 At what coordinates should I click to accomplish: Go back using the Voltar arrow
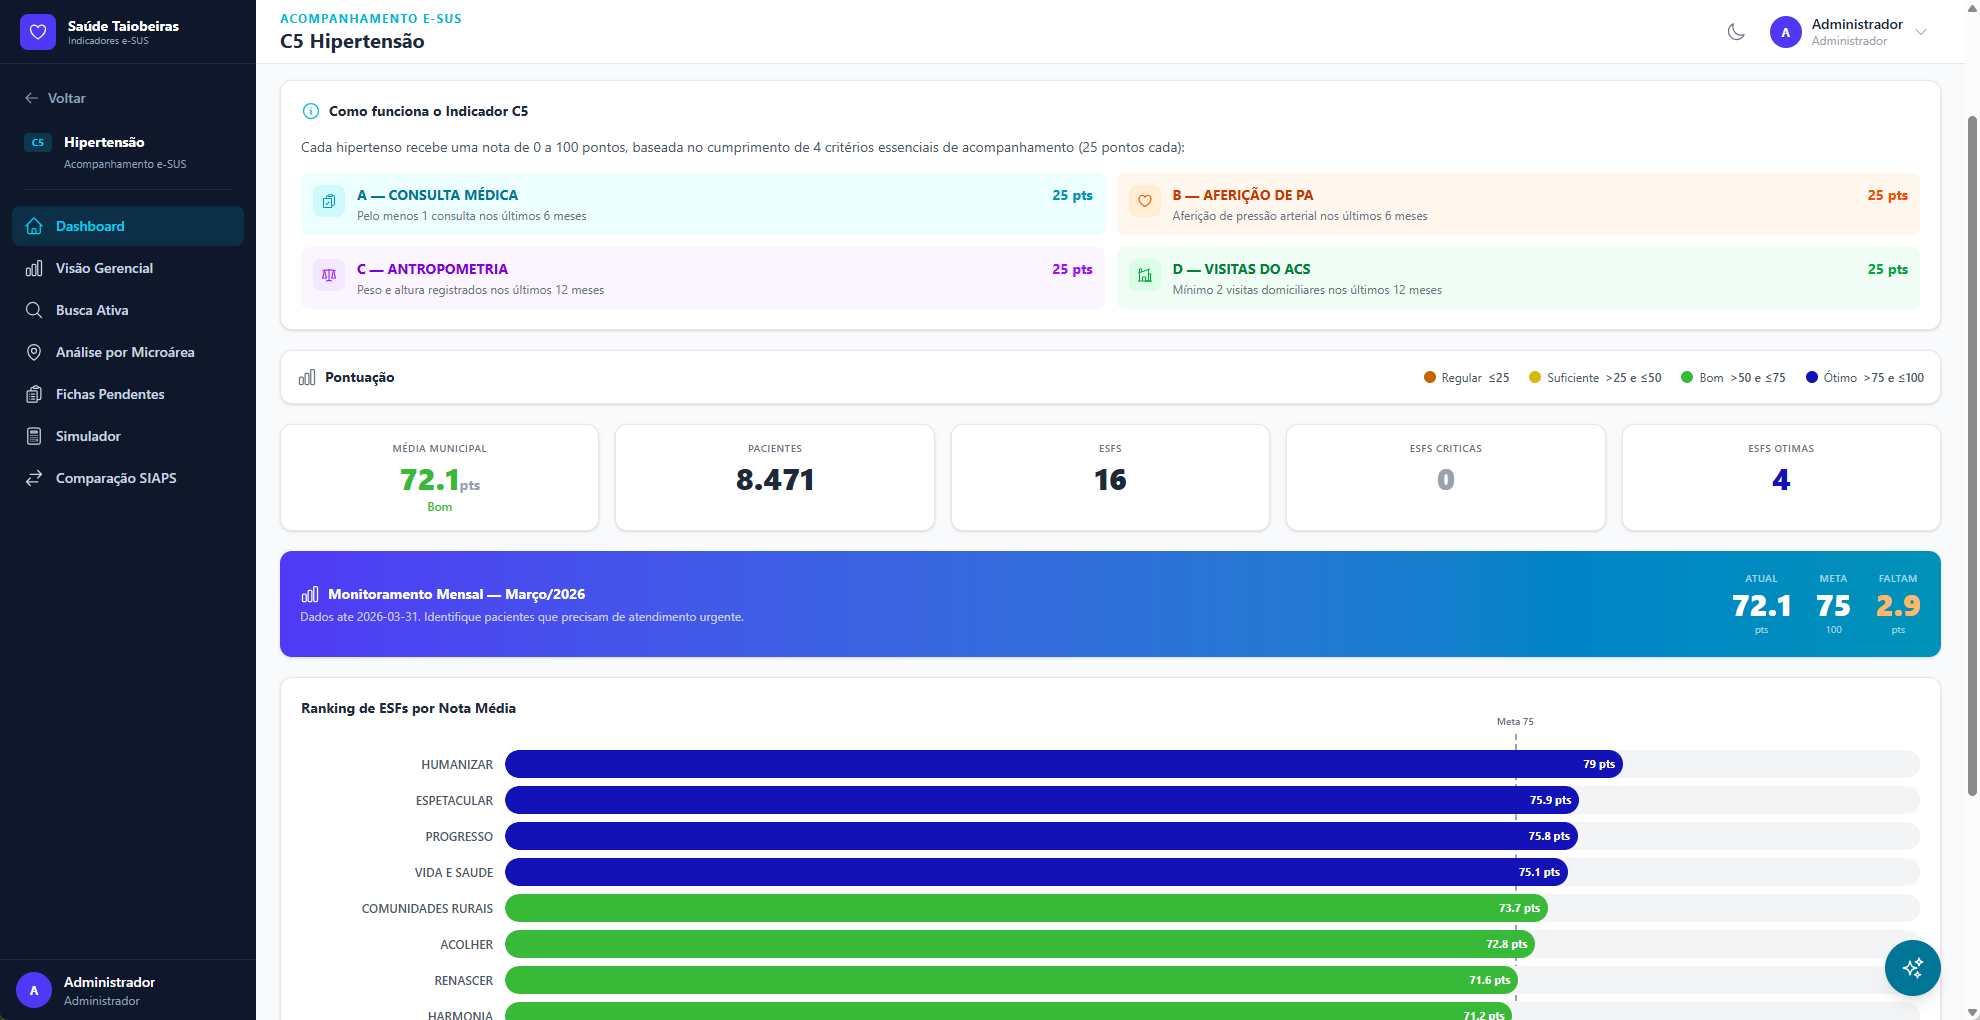point(32,98)
